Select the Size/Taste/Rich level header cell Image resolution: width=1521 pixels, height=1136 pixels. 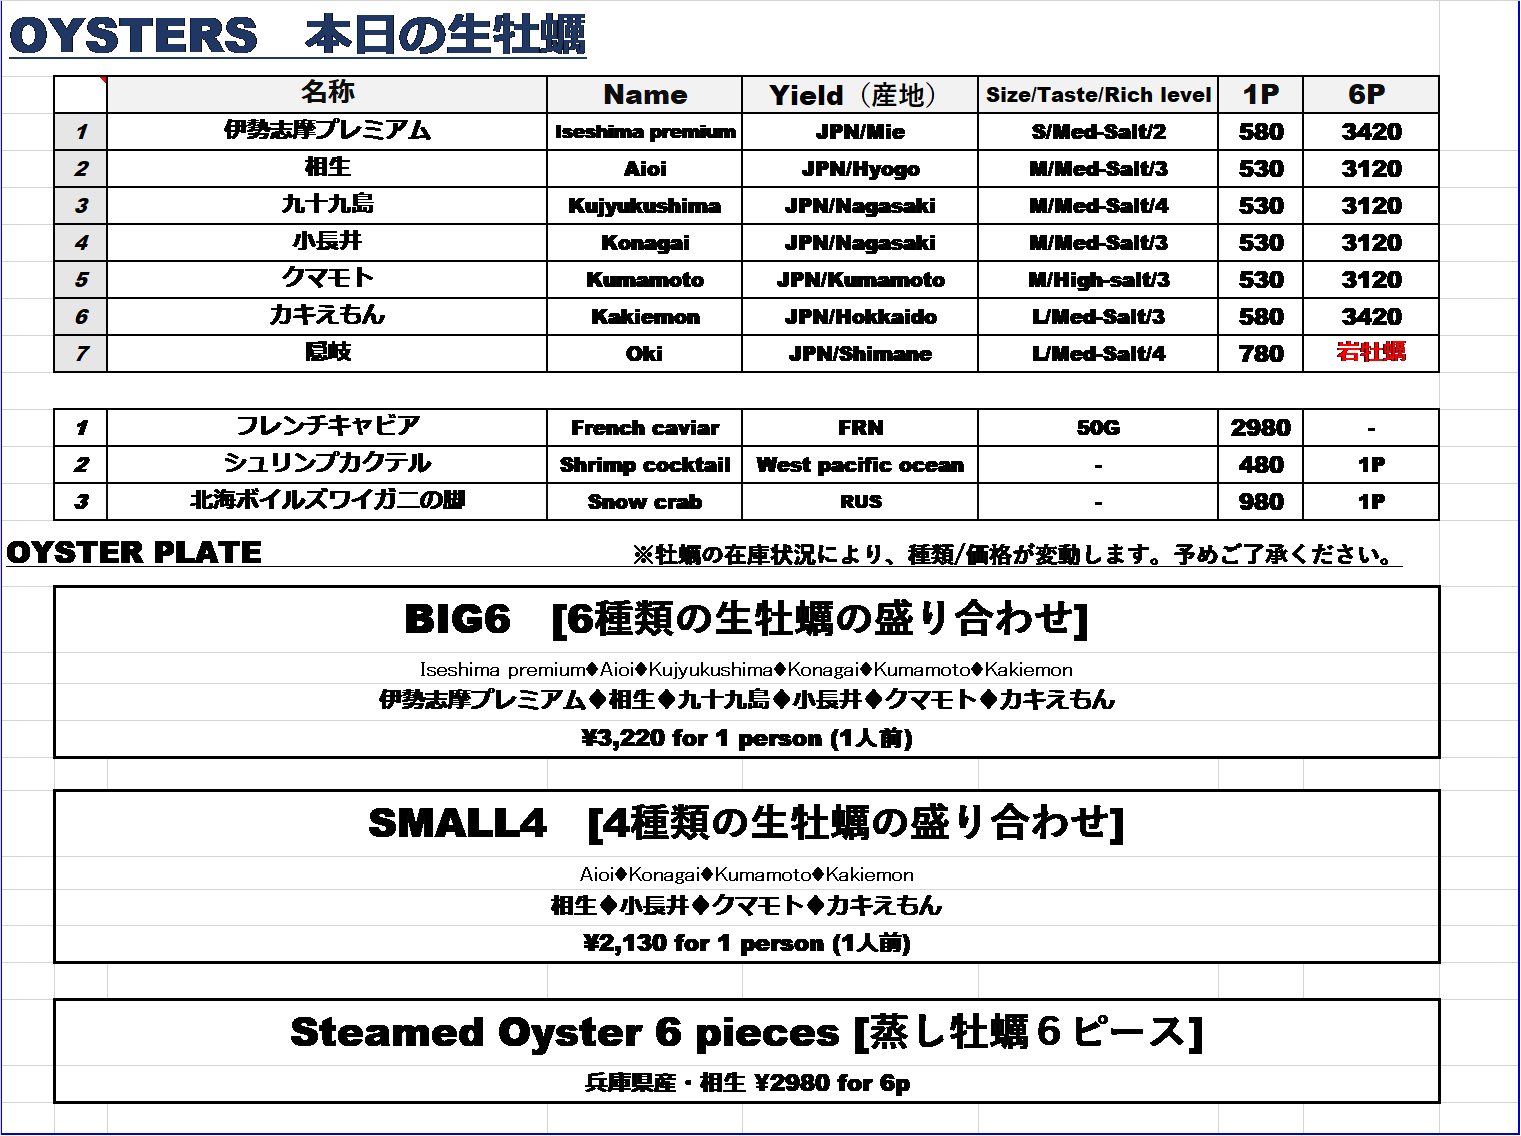coord(1098,94)
